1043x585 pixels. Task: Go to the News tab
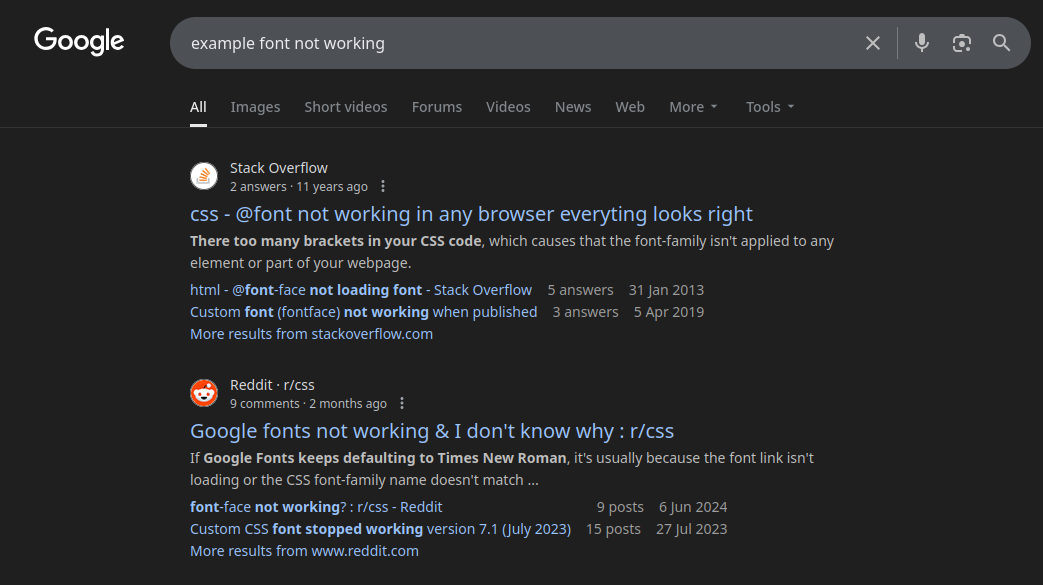click(573, 107)
